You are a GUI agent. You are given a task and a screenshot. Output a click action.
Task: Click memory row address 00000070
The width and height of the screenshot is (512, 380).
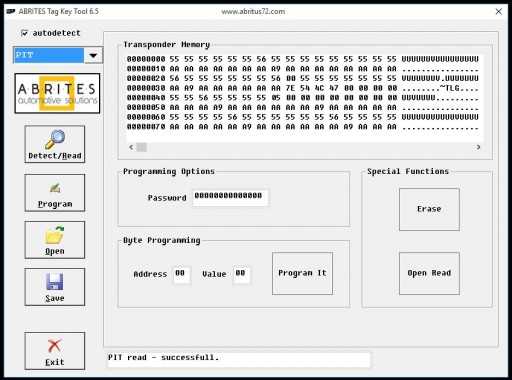(x=146, y=127)
